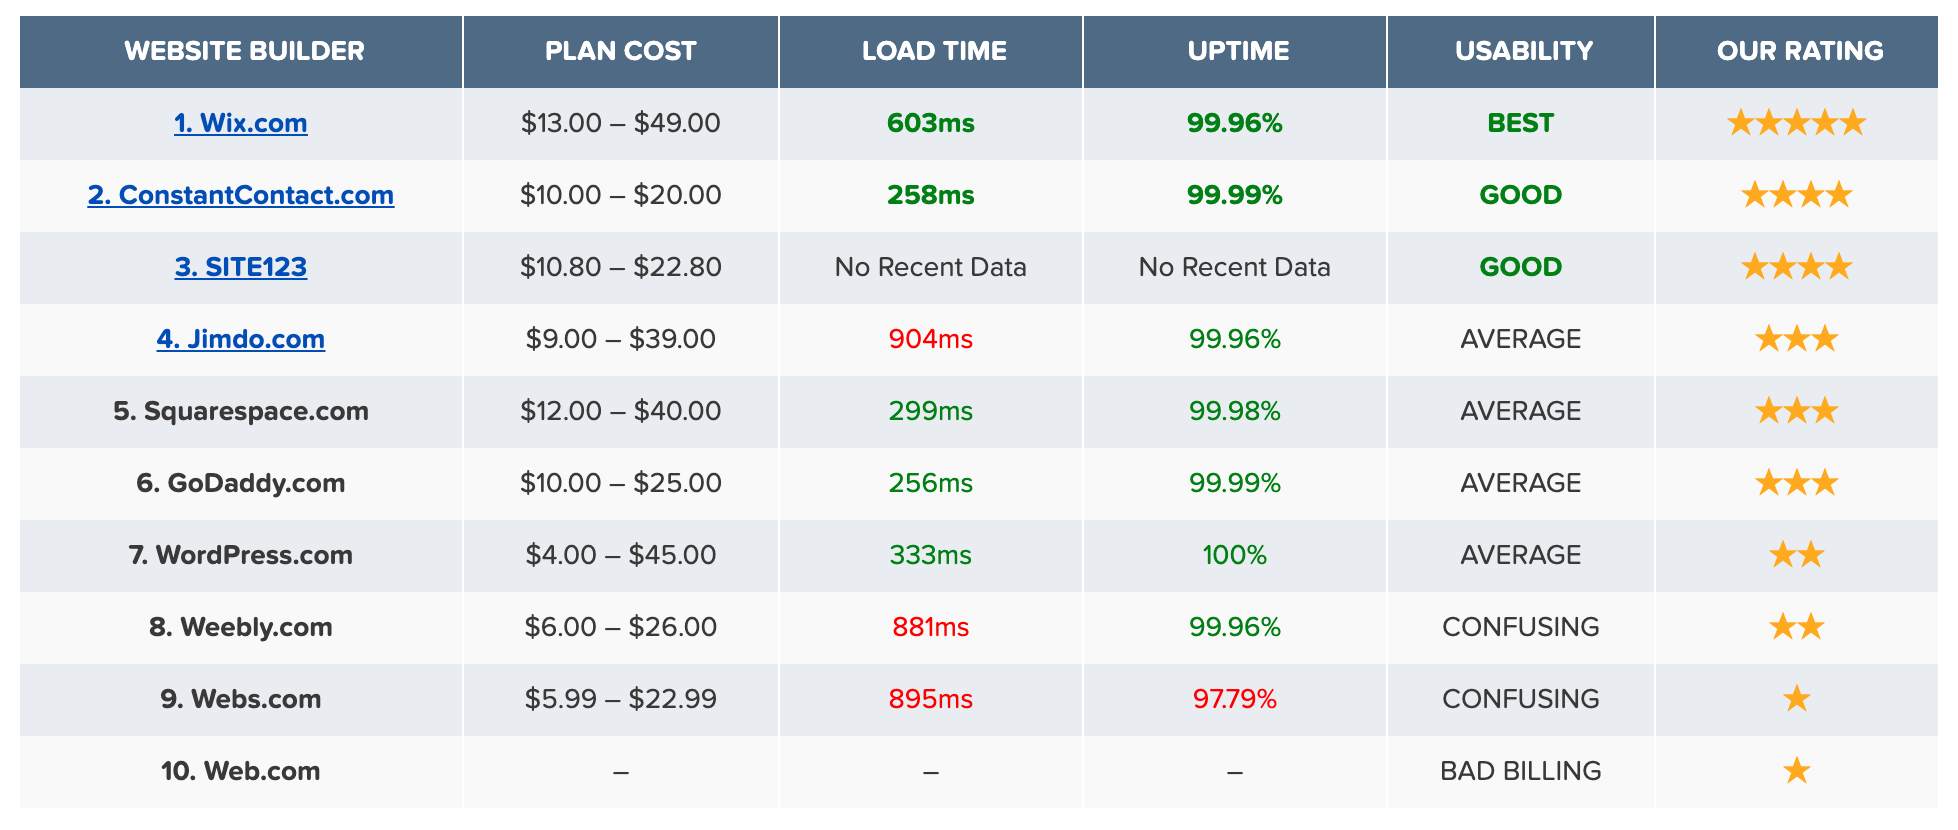Click the Website Builder column header
This screenshot has height=830, width=1958.
pos(244,51)
